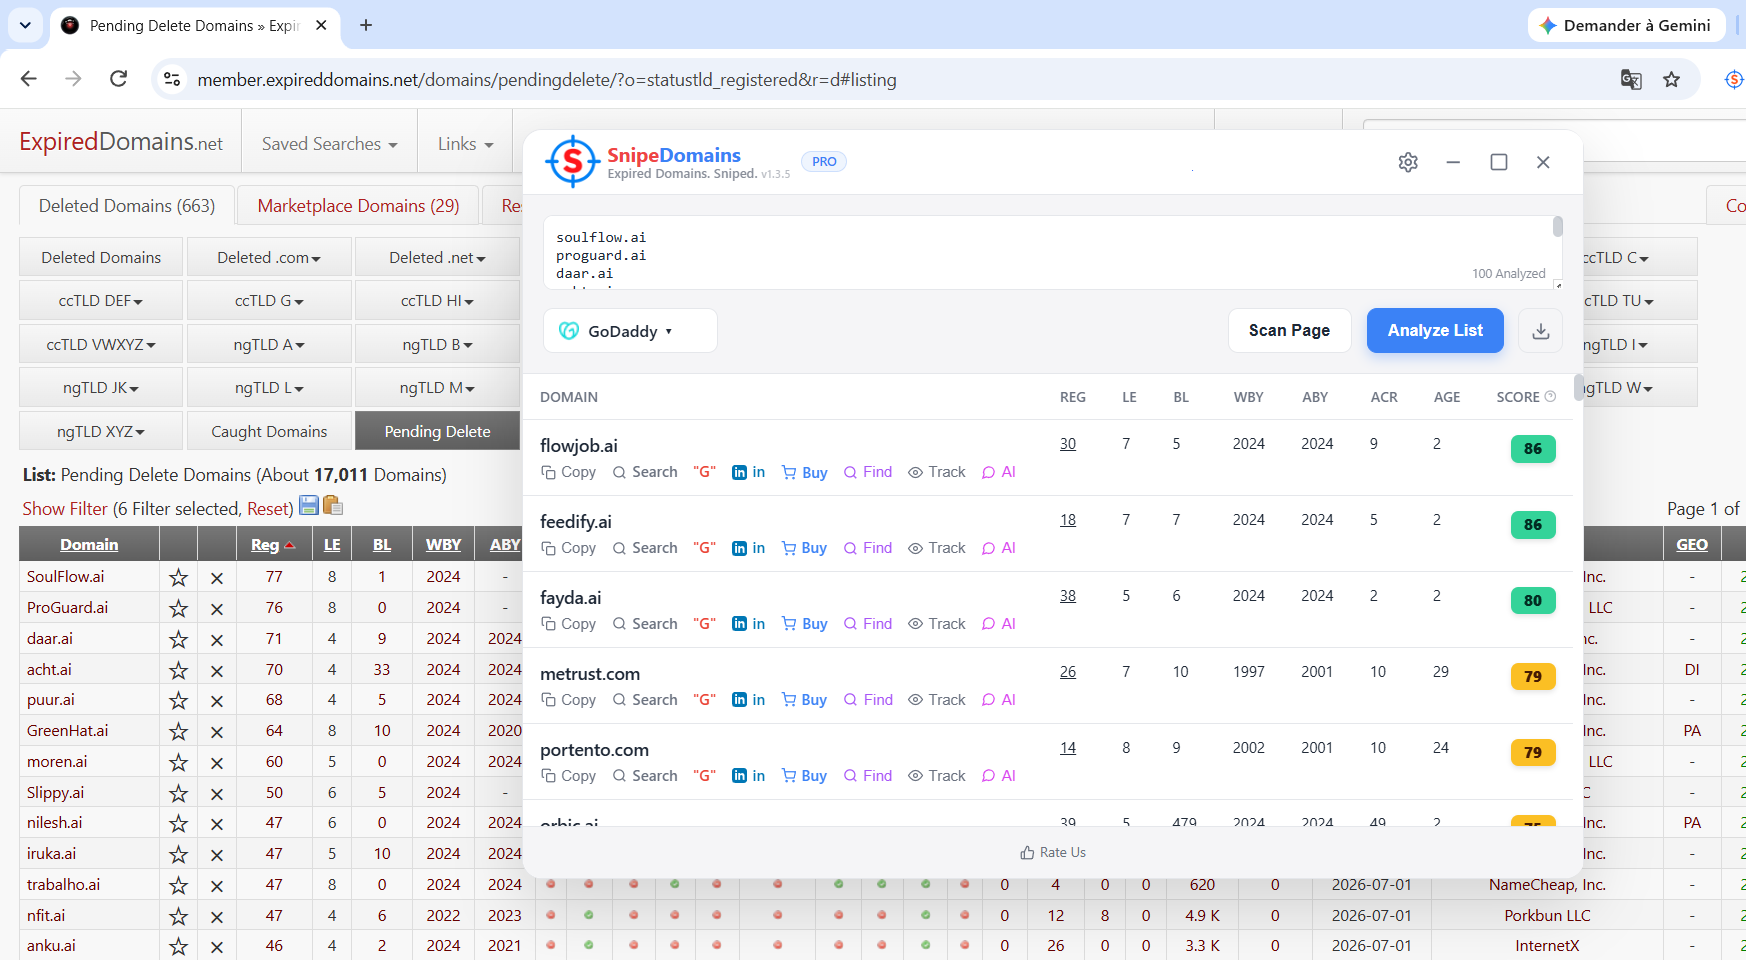1746x960 pixels.
Task: Open SnipeDomains settings gear
Action: click(x=1408, y=162)
